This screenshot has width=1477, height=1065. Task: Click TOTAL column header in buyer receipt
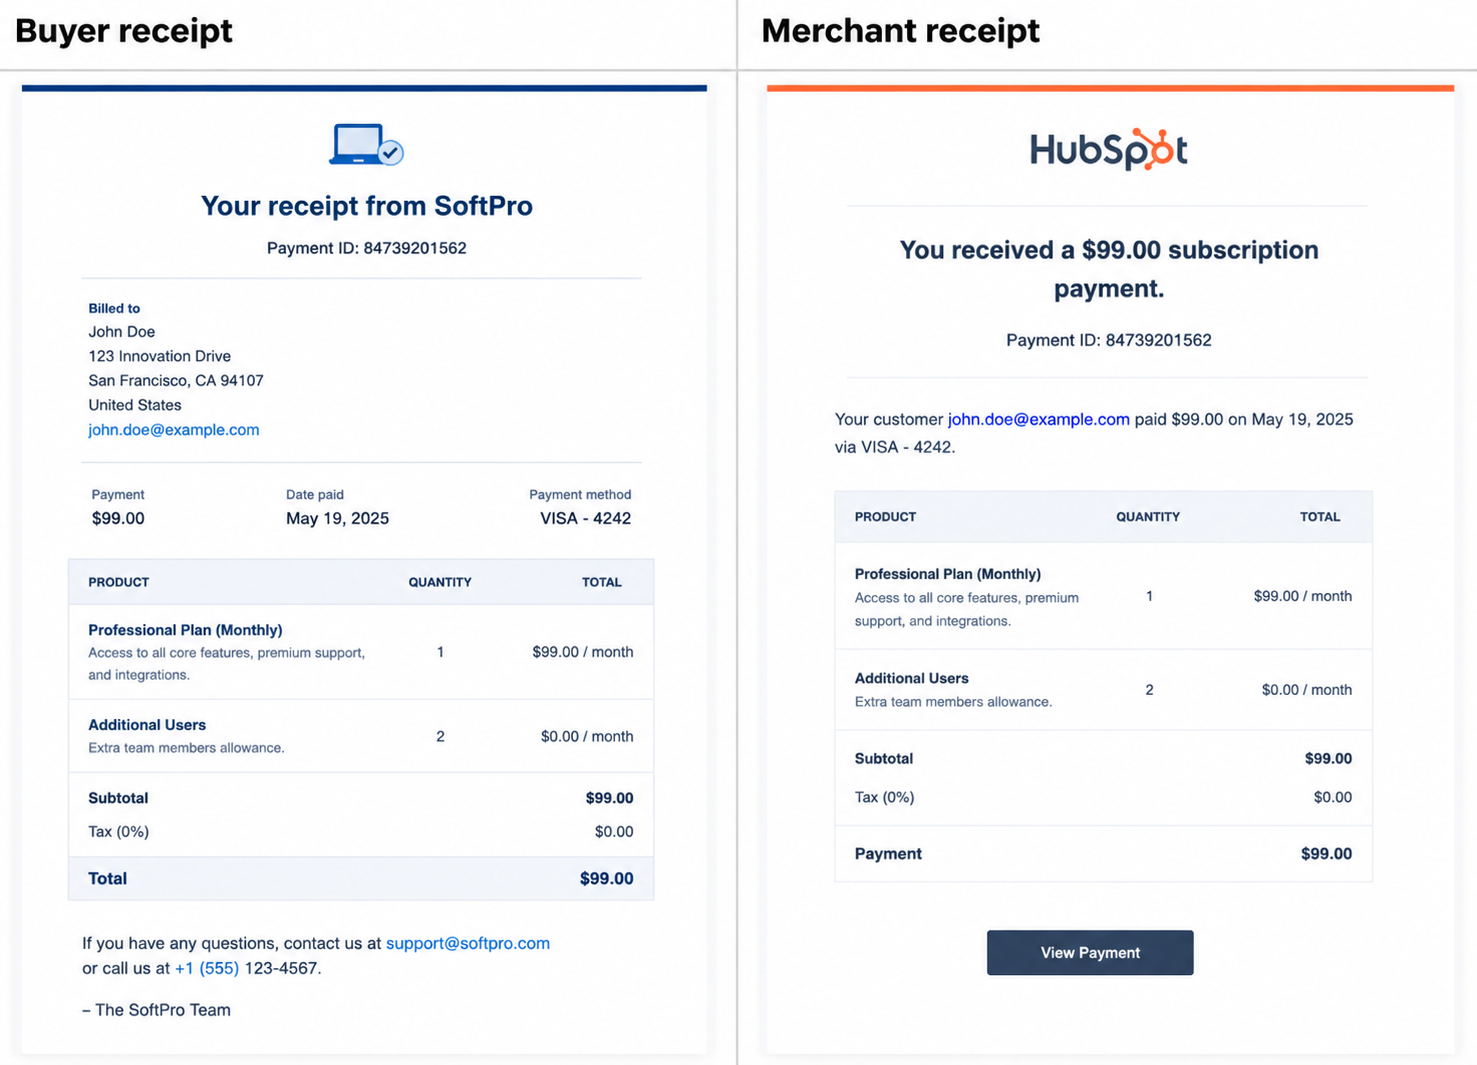tap(602, 582)
